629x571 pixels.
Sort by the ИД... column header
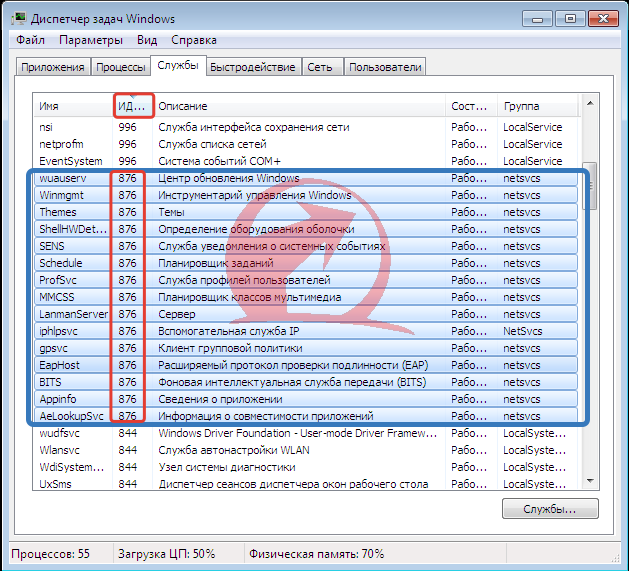tap(133, 106)
